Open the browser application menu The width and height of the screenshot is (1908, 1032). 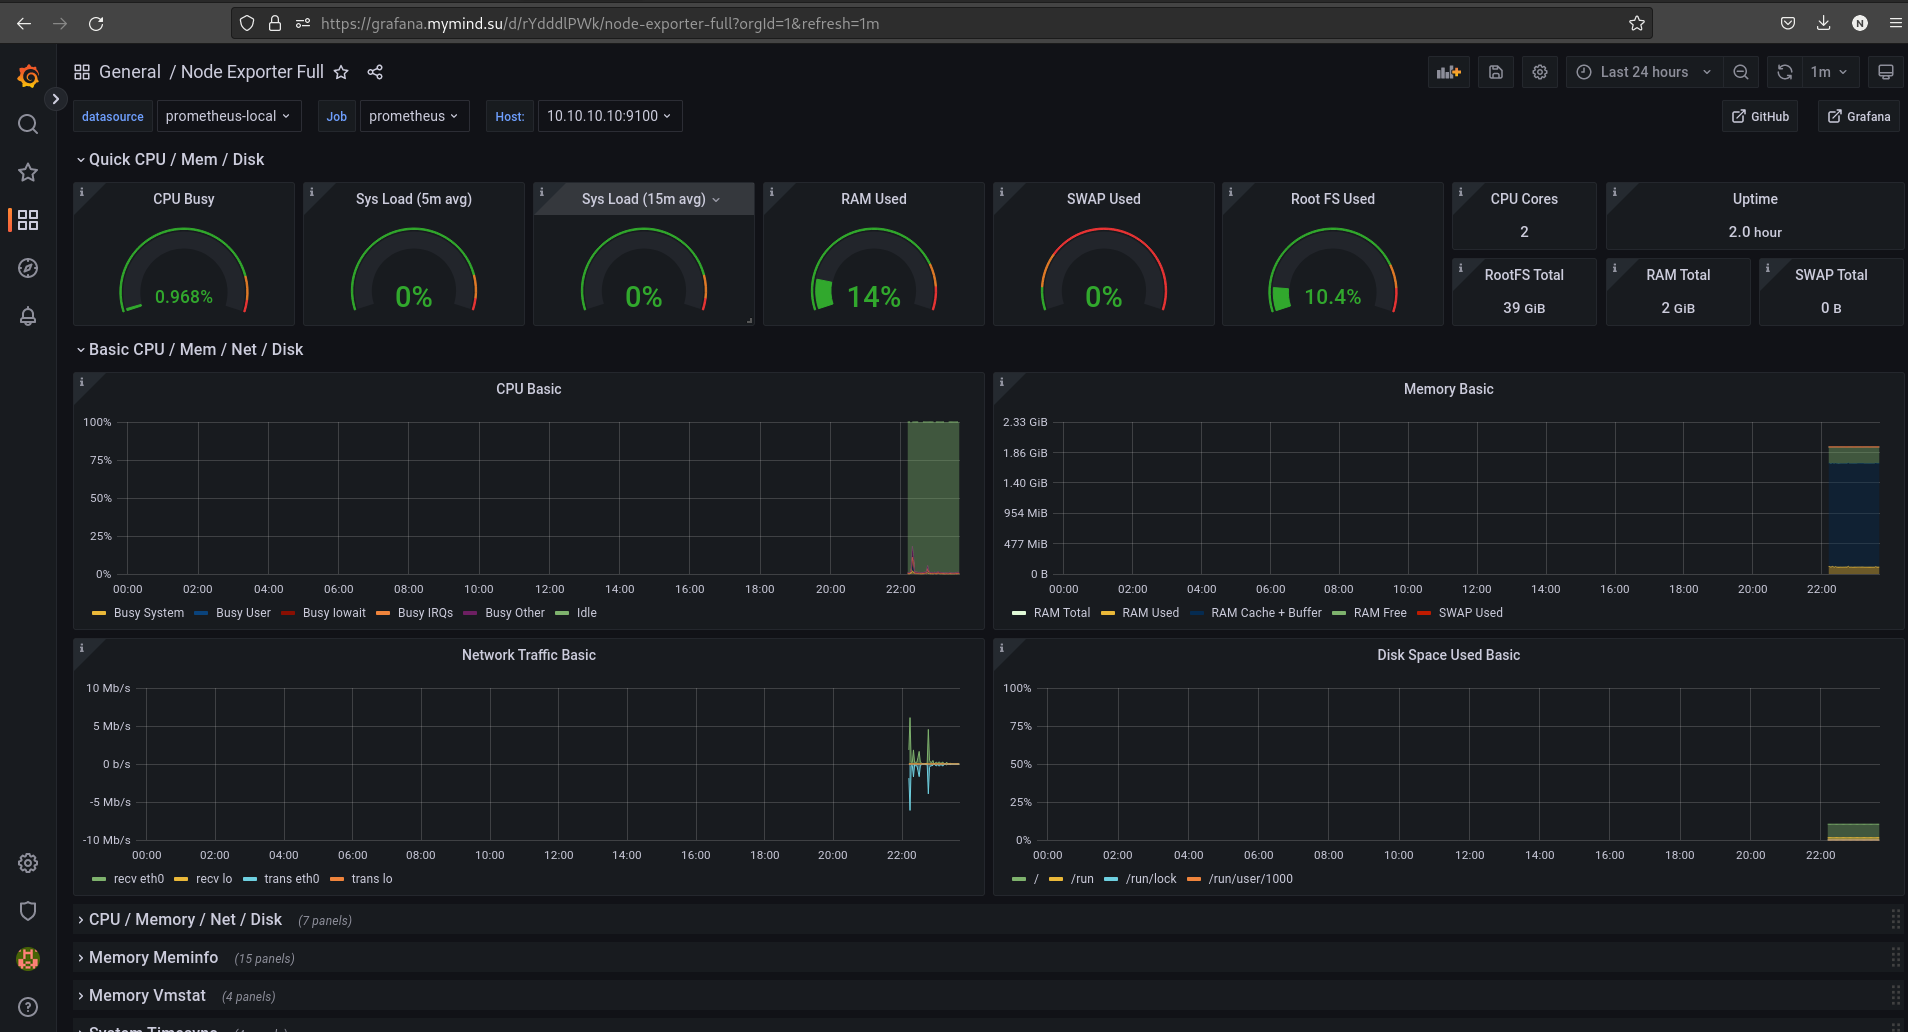[1895, 23]
